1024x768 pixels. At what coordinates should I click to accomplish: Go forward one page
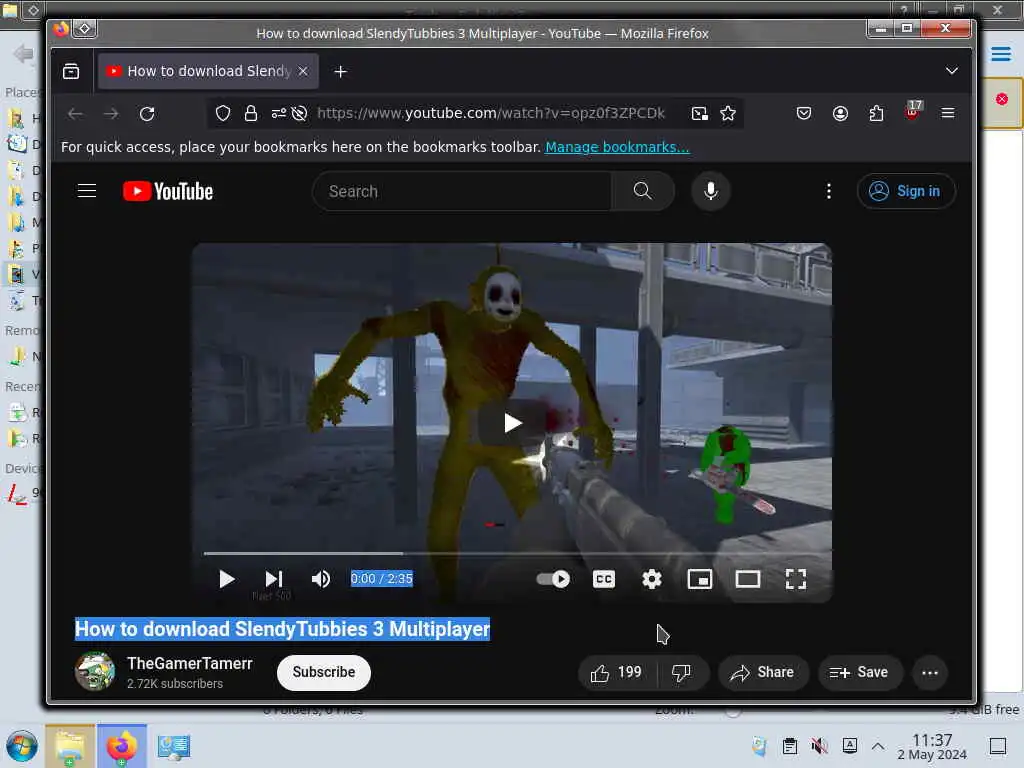pos(111,114)
